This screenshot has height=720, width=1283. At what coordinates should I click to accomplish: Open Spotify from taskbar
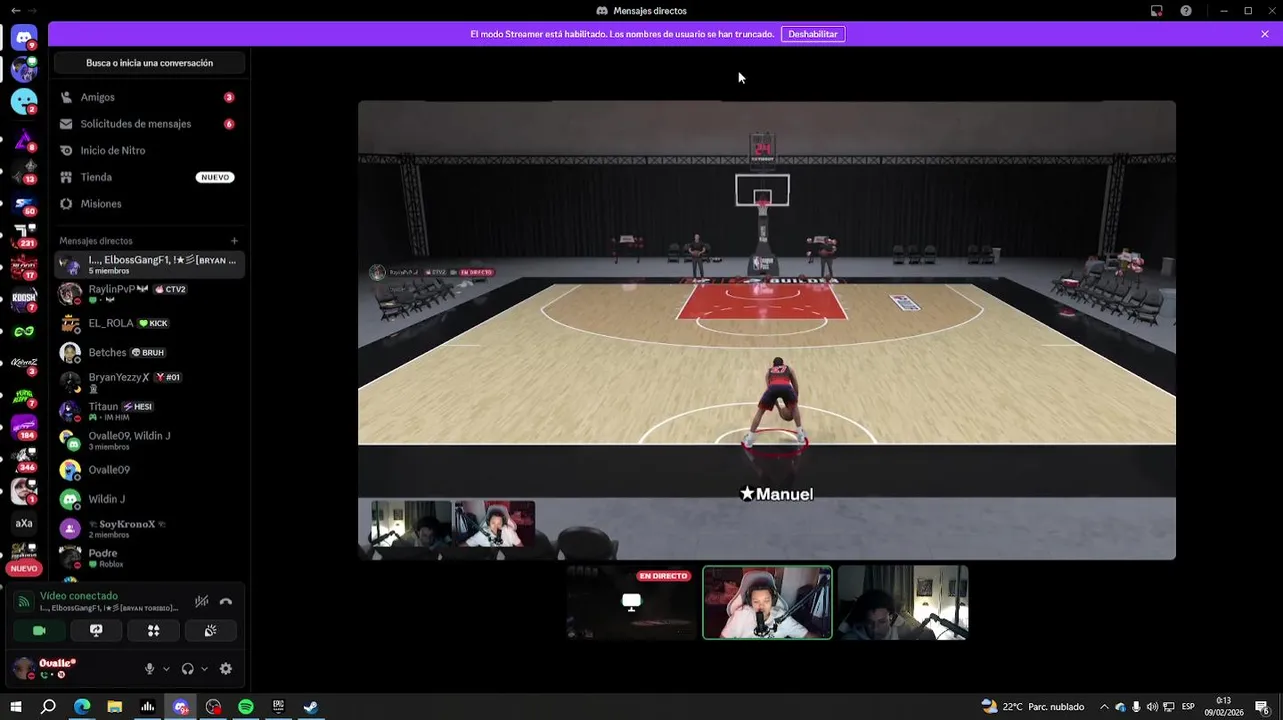(246, 707)
